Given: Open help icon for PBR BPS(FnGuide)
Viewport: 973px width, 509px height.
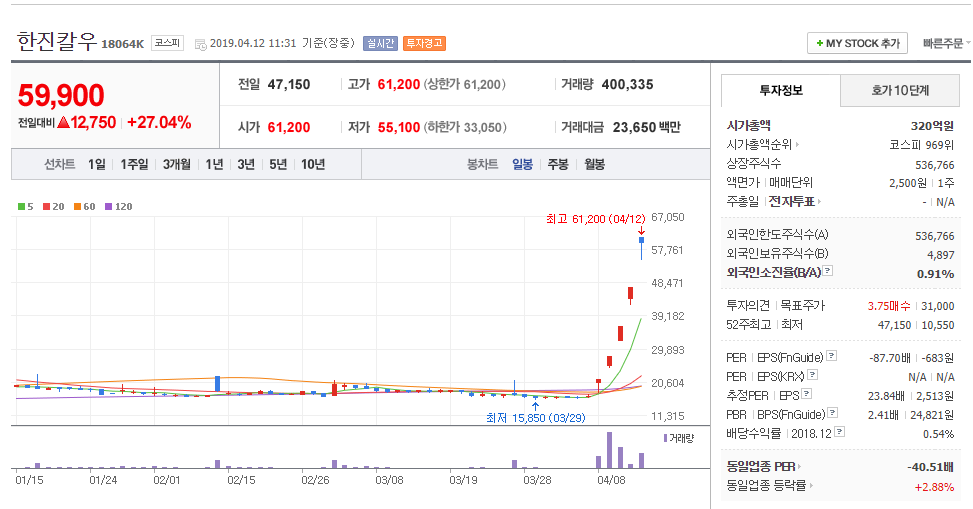Looking at the screenshot, I should point(833,413).
